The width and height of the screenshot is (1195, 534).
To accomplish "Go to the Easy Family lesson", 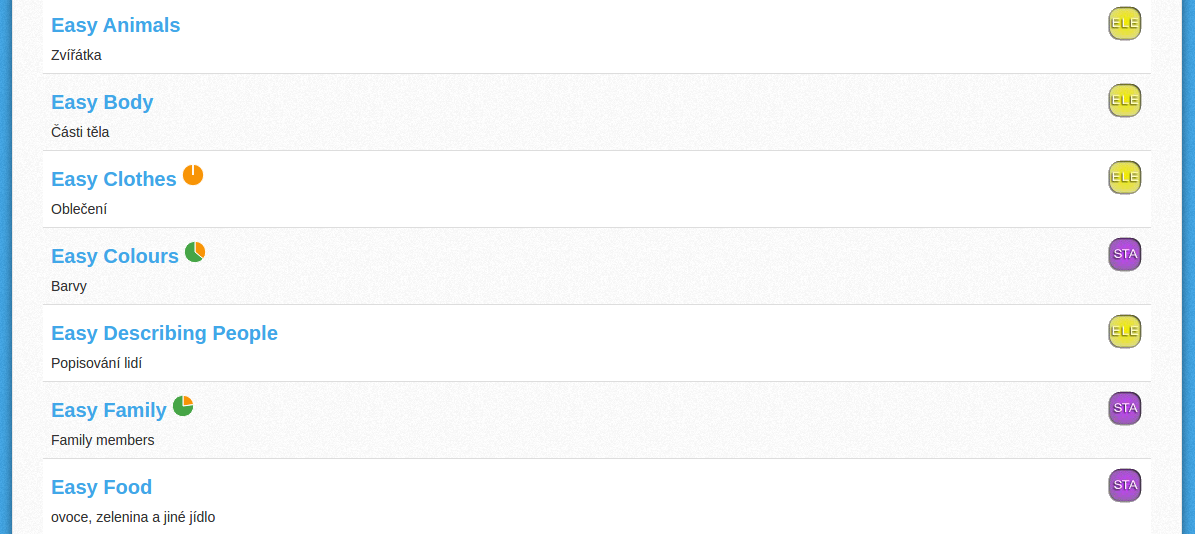I will coord(109,410).
